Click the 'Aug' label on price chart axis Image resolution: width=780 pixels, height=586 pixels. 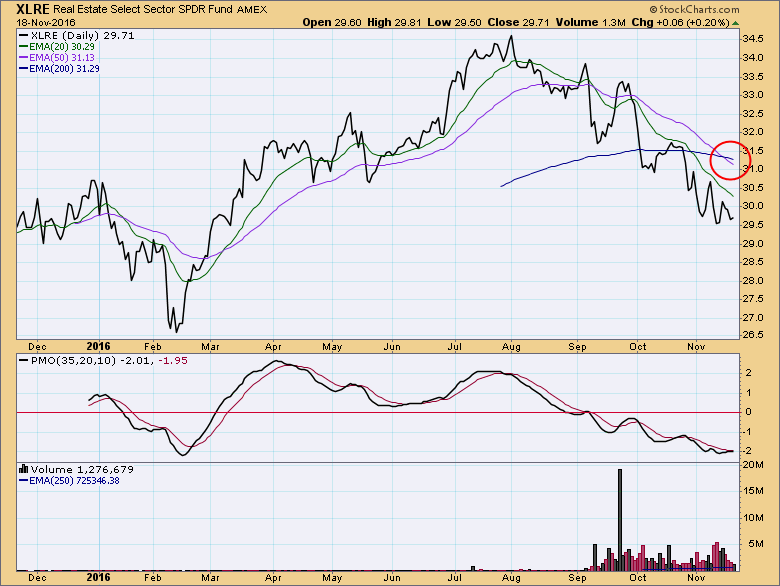(x=511, y=347)
